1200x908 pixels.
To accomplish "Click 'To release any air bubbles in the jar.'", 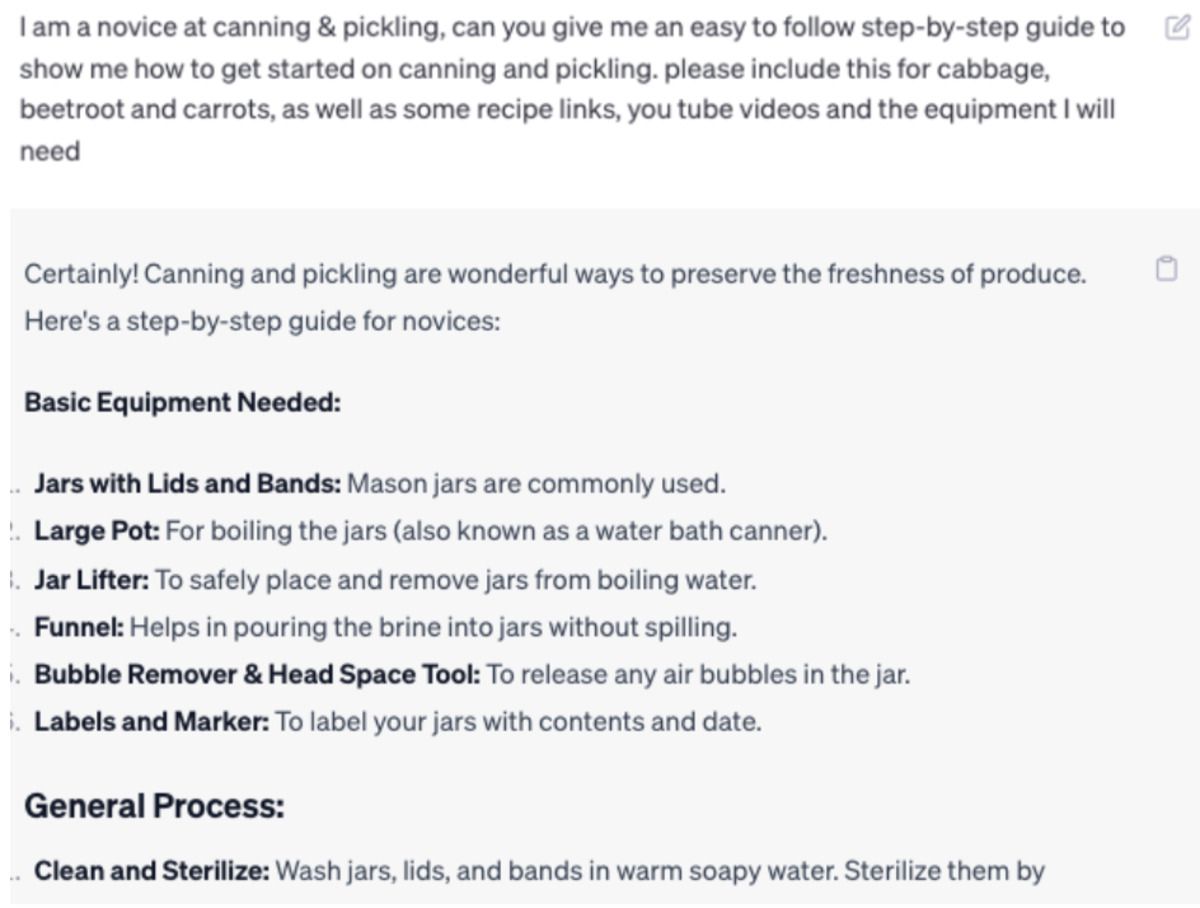I will tap(699, 675).
